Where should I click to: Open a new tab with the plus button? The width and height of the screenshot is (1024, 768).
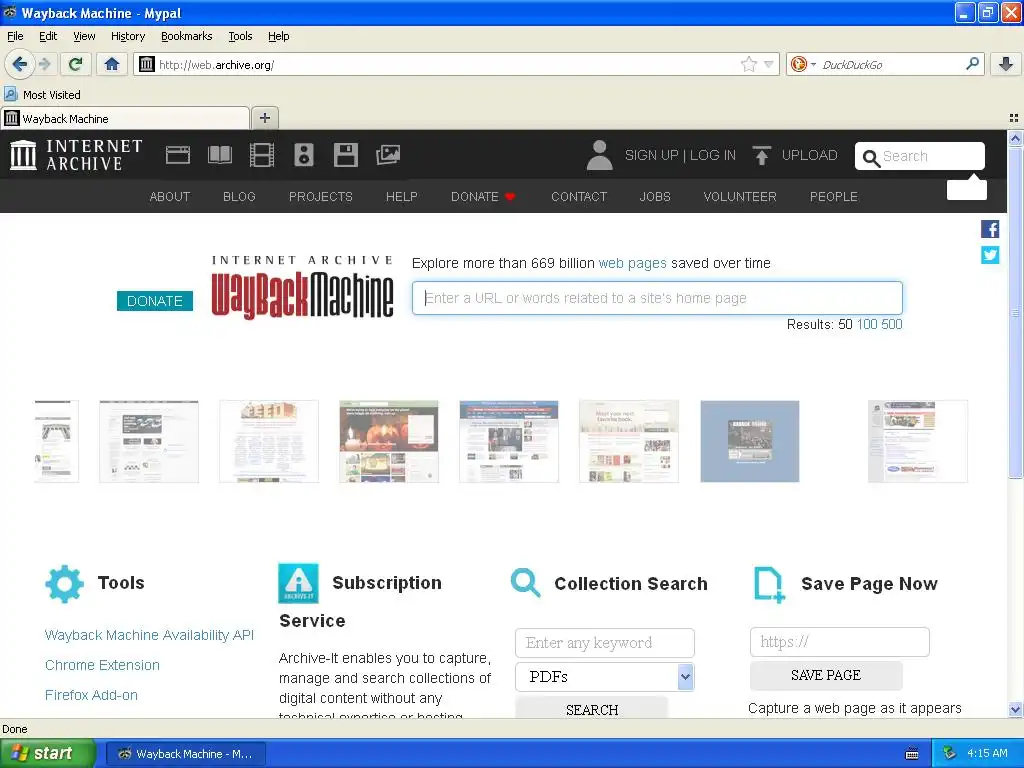click(264, 118)
